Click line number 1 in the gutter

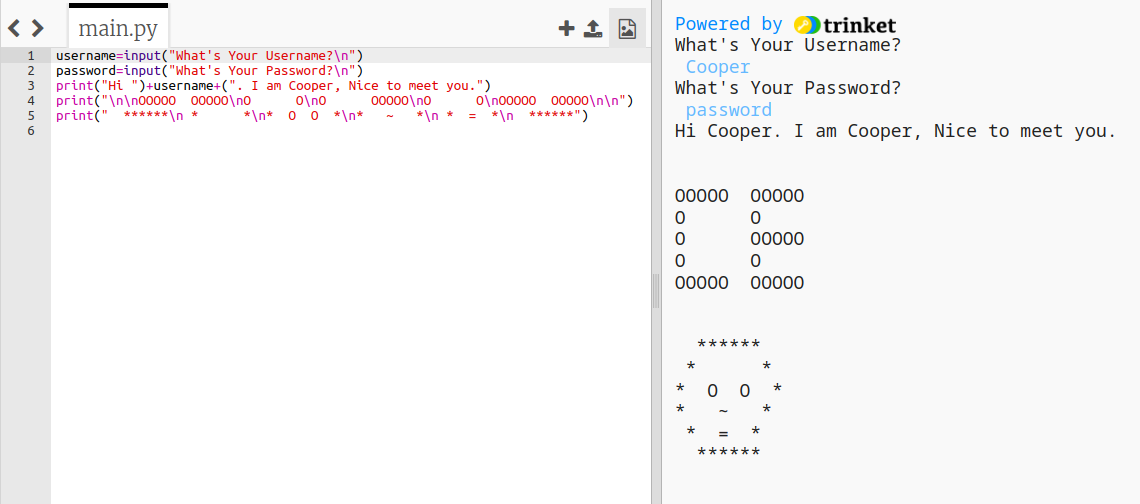tap(31, 56)
